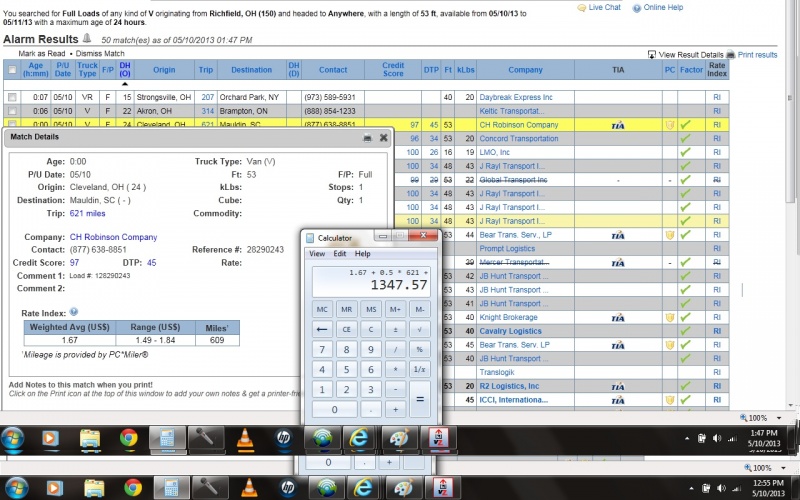The image size is (800, 500).
Task: Click Dismiss Match
Action: tap(100, 53)
